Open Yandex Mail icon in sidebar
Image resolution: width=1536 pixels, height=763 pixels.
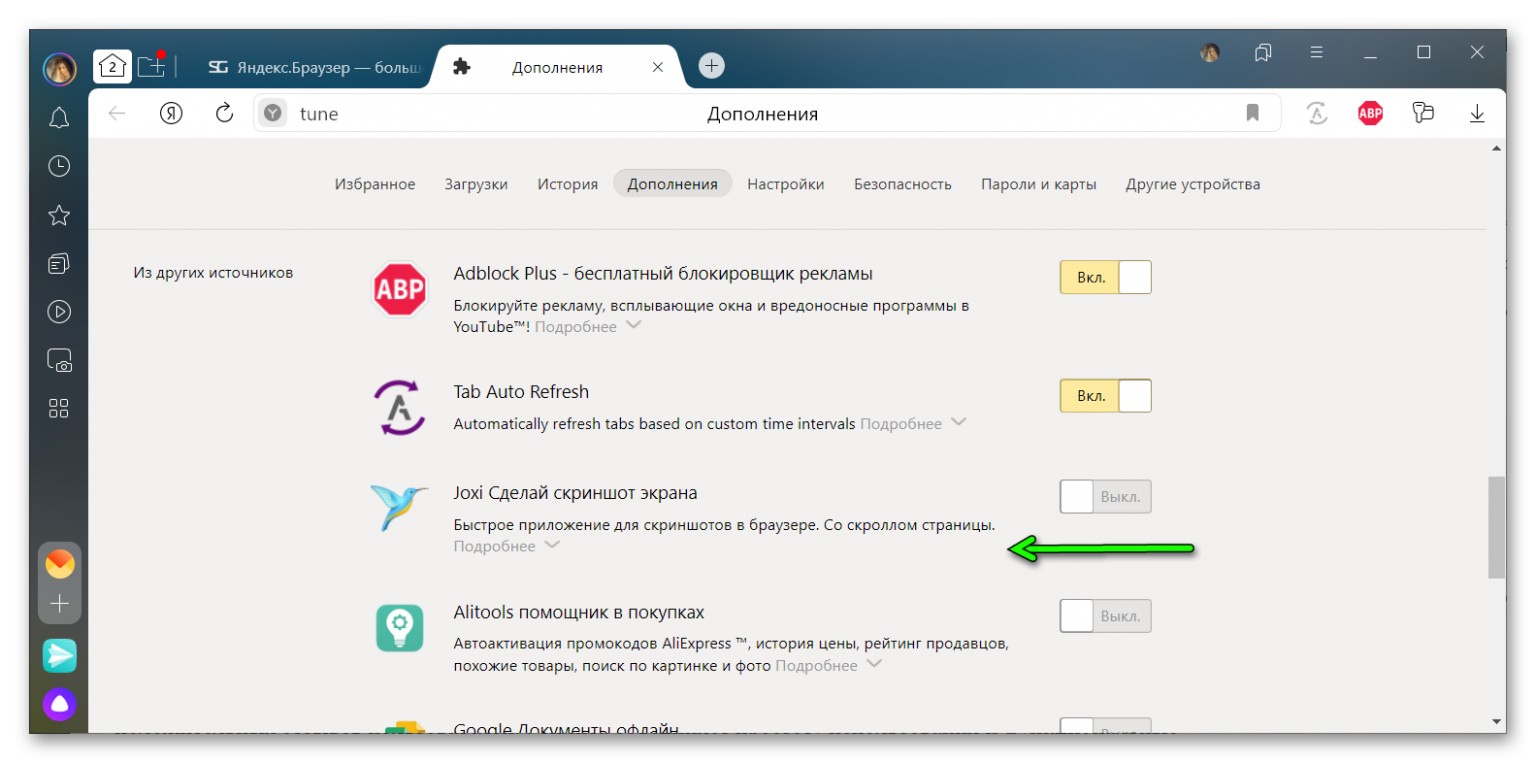60,564
